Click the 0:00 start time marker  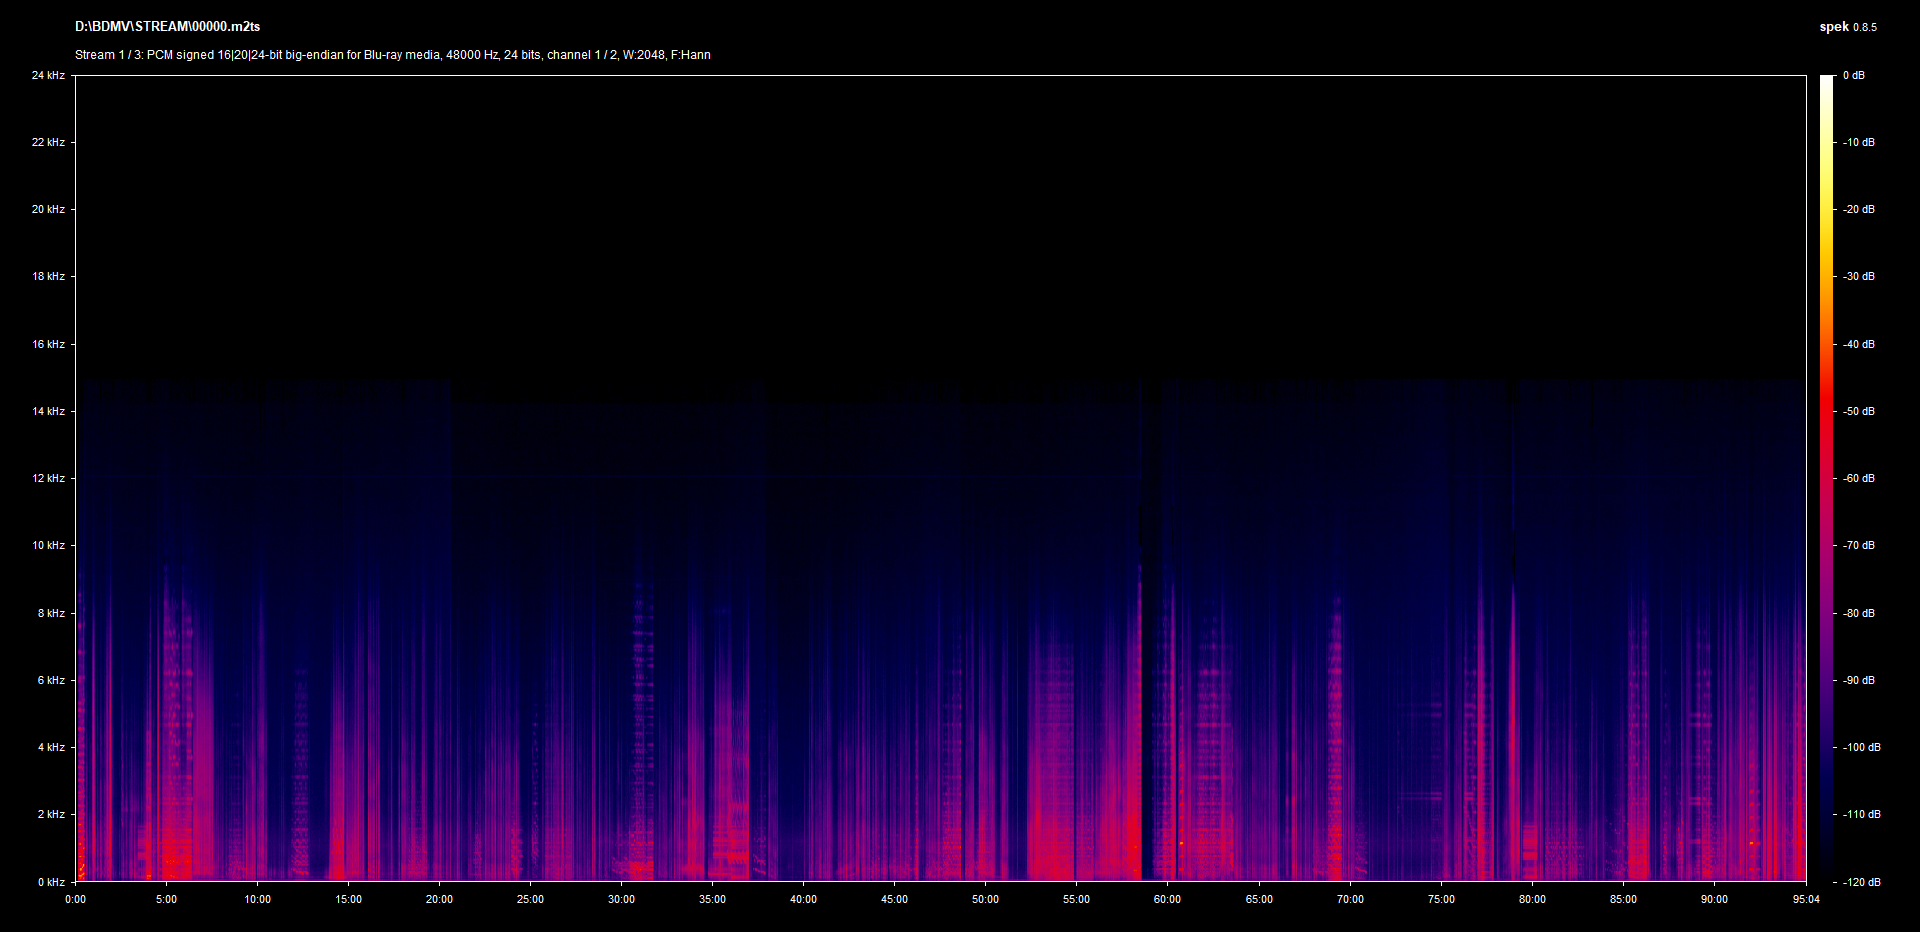[x=76, y=899]
